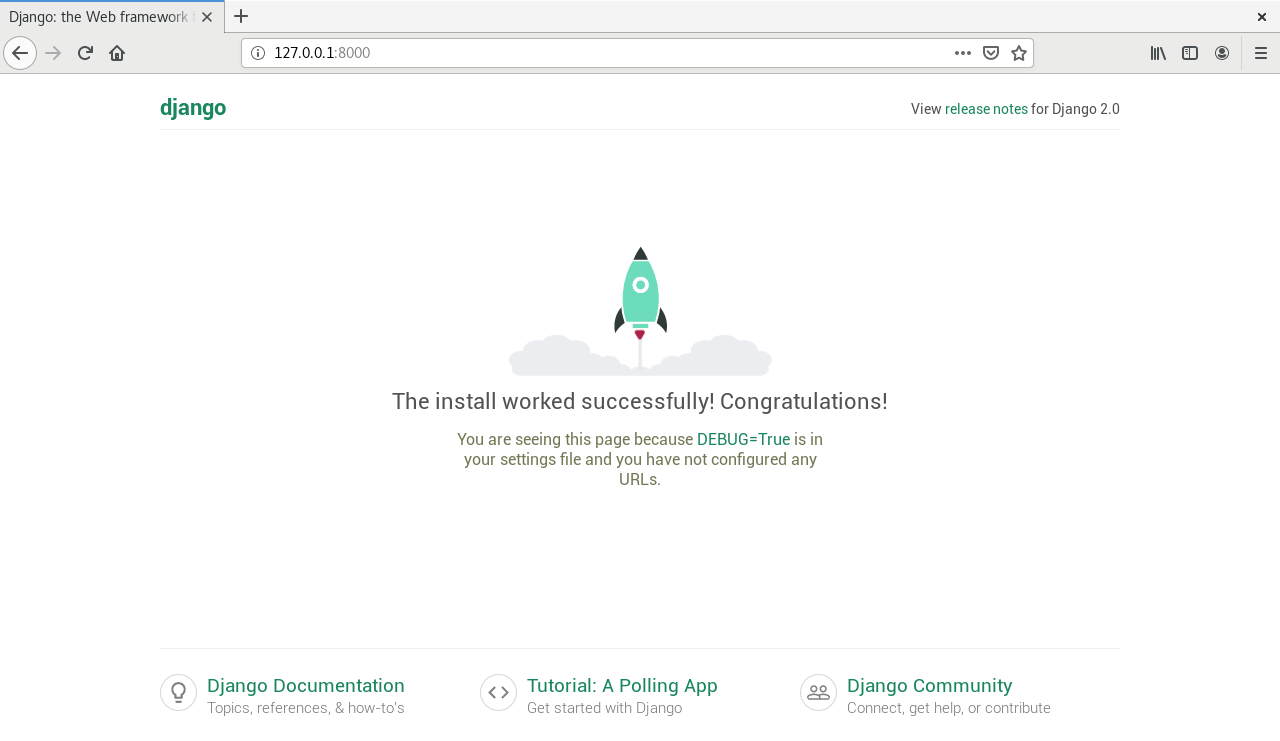Click the people community icon
Image resolution: width=1280 pixels, height=741 pixels.
[x=818, y=692]
